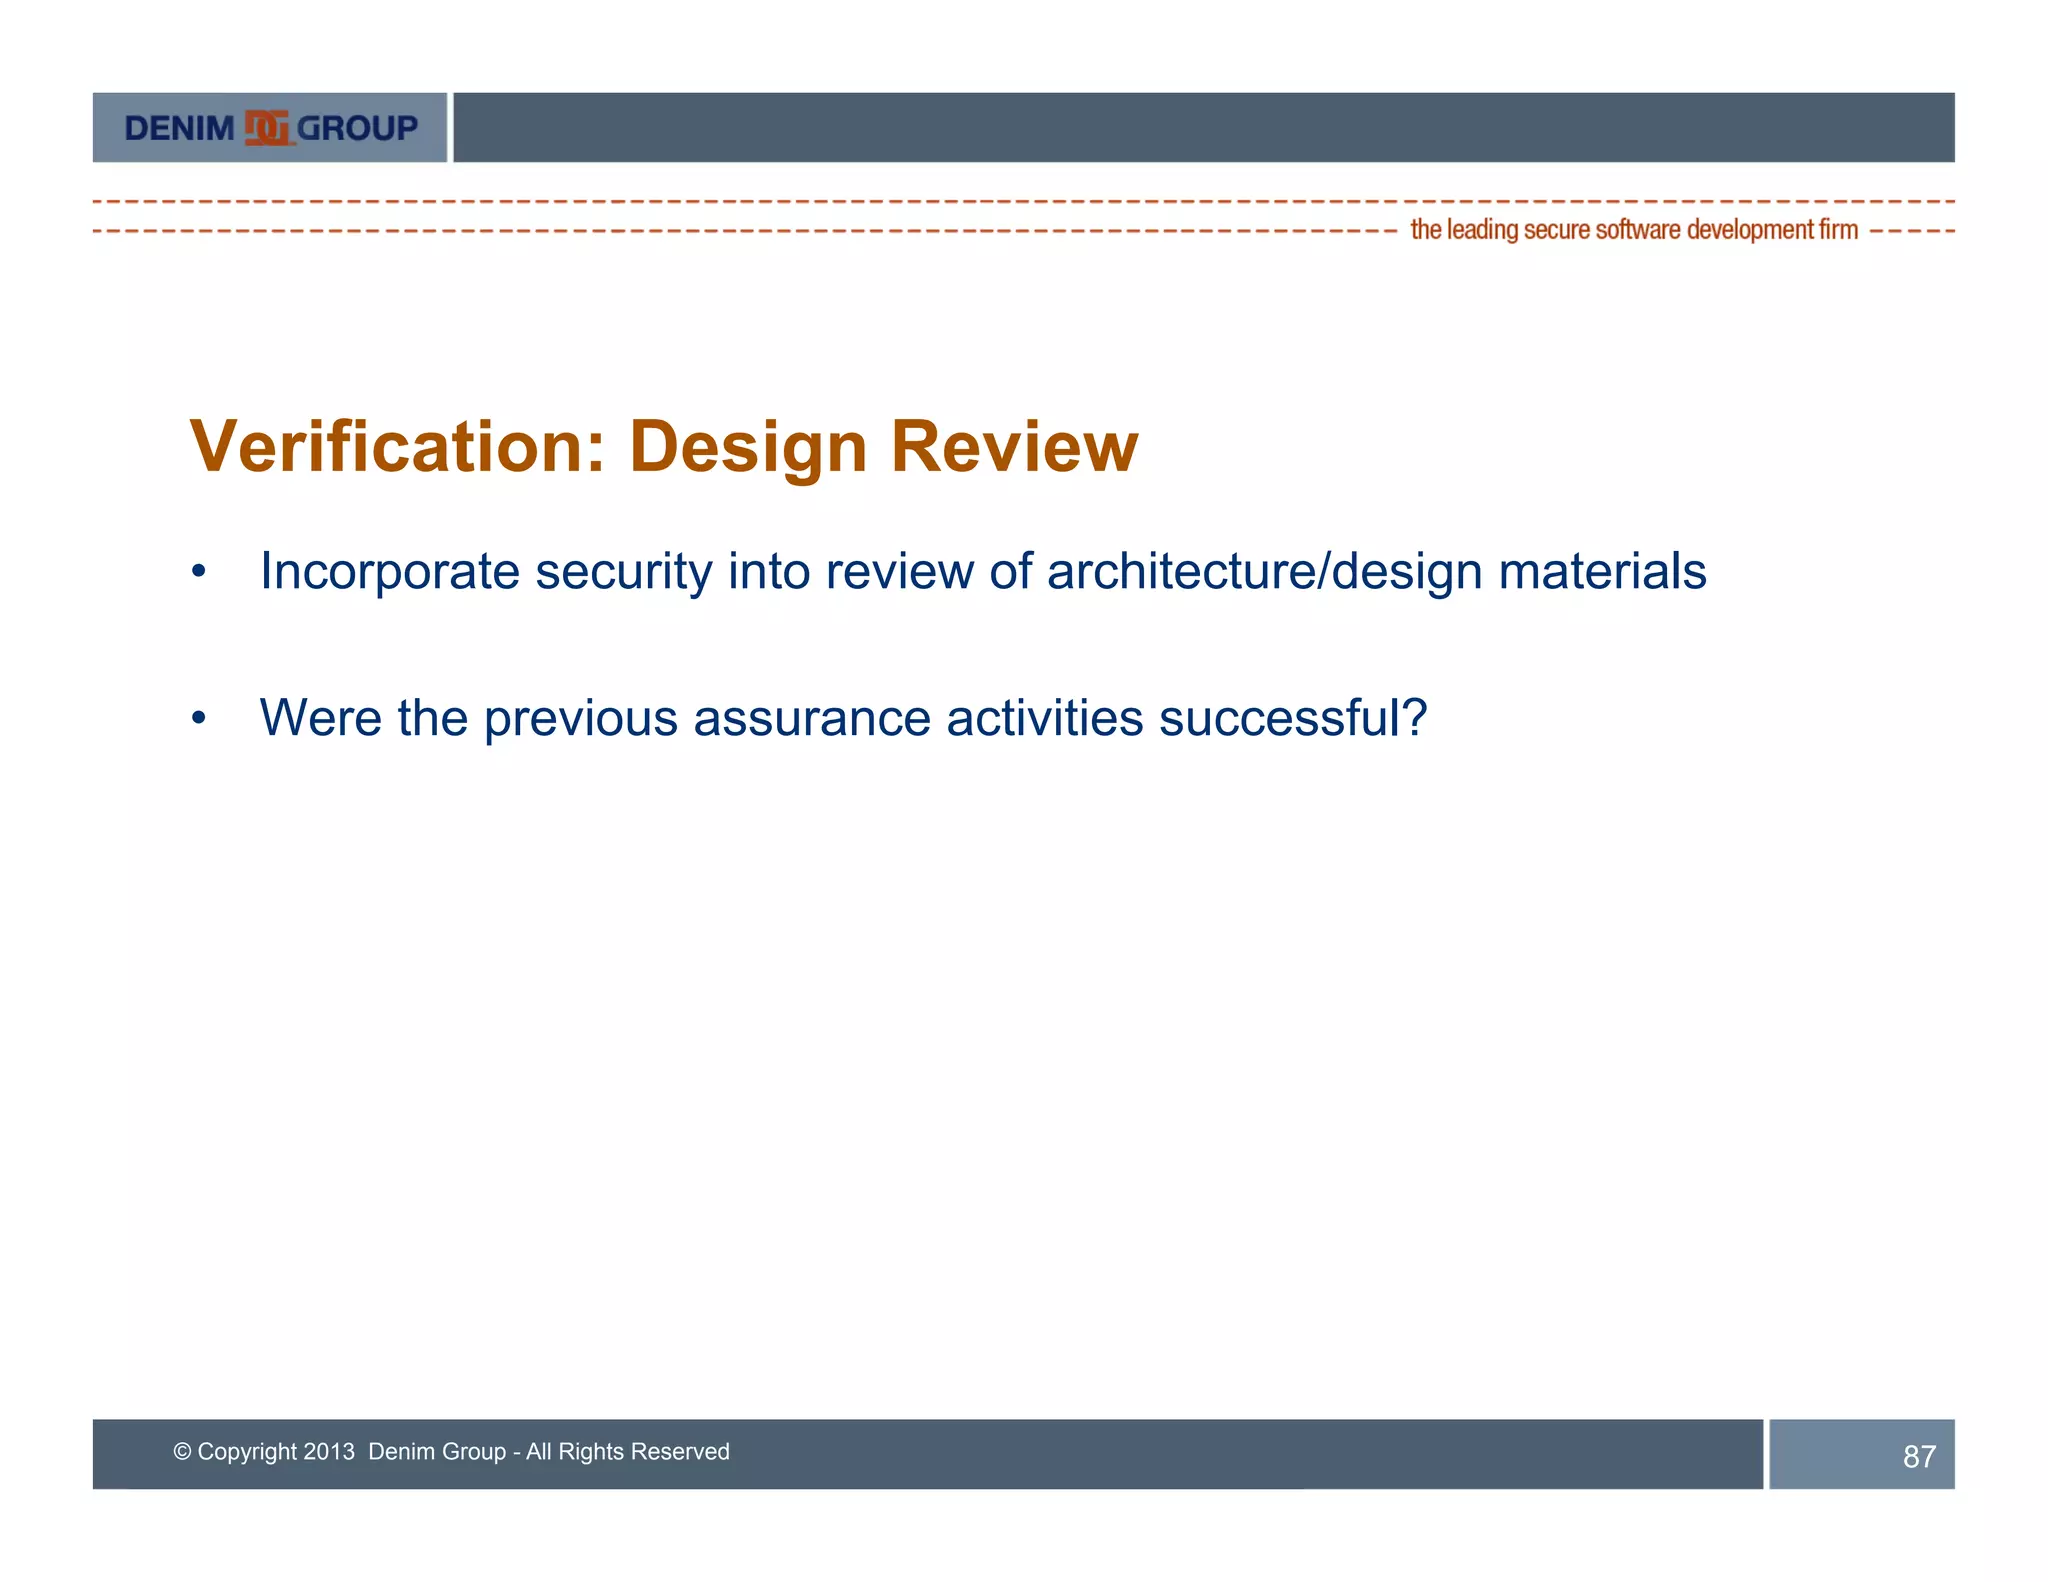Click the 'All Rights Reserved' text
Screen dimensions: 2048x1582
point(628,1452)
